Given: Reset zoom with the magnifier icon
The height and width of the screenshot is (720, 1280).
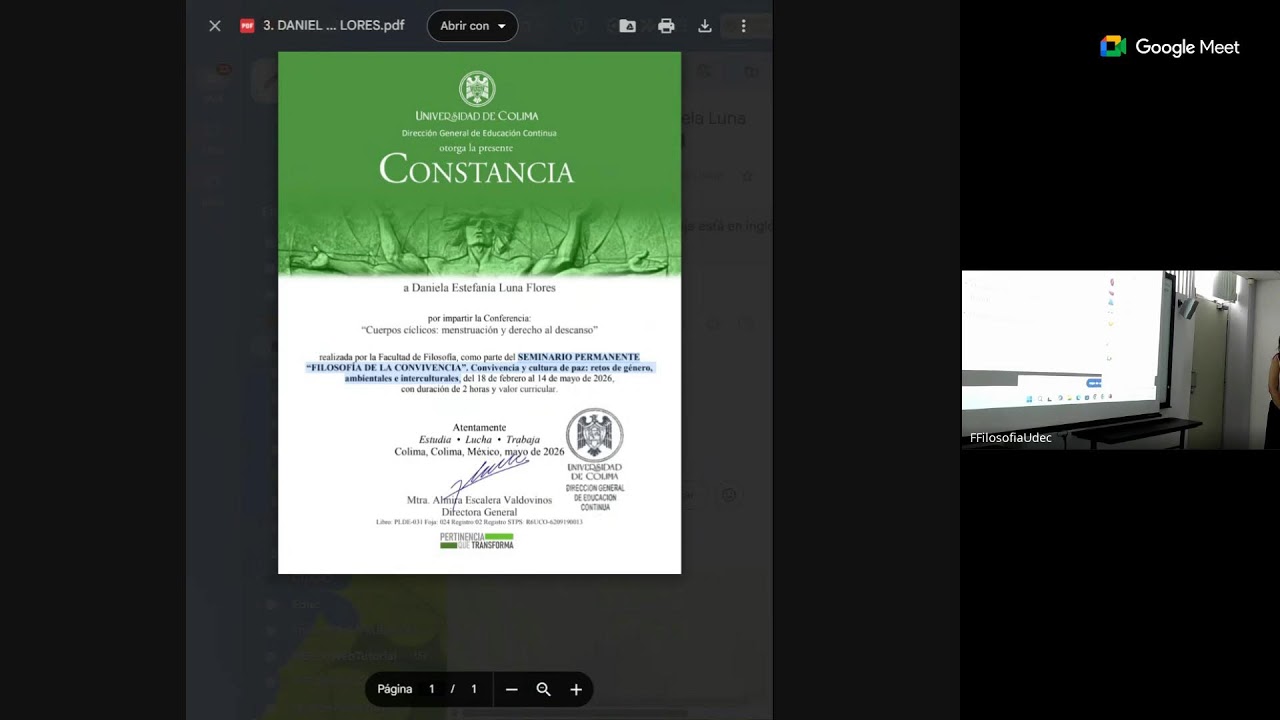Looking at the screenshot, I should (543, 689).
